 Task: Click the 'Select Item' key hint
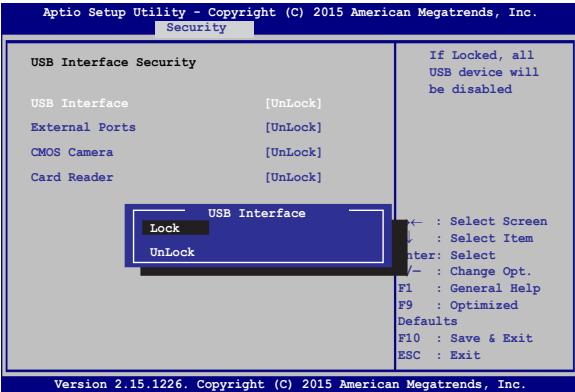point(491,238)
